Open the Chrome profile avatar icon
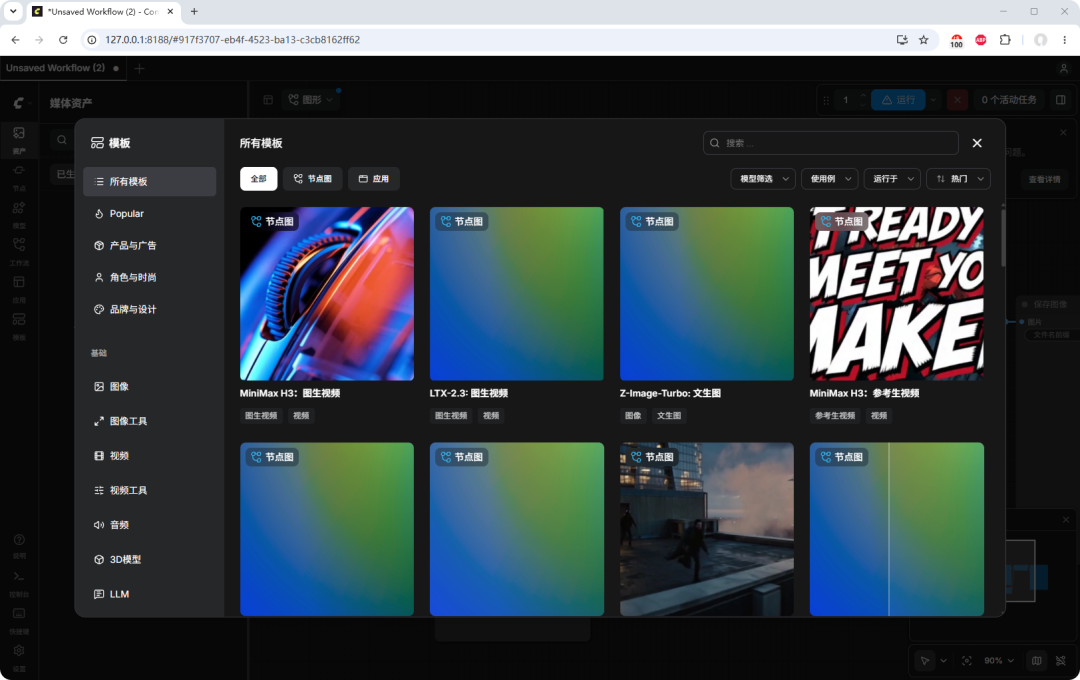Viewport: 1080px width, 680px height. click(x=1041, y=40)
